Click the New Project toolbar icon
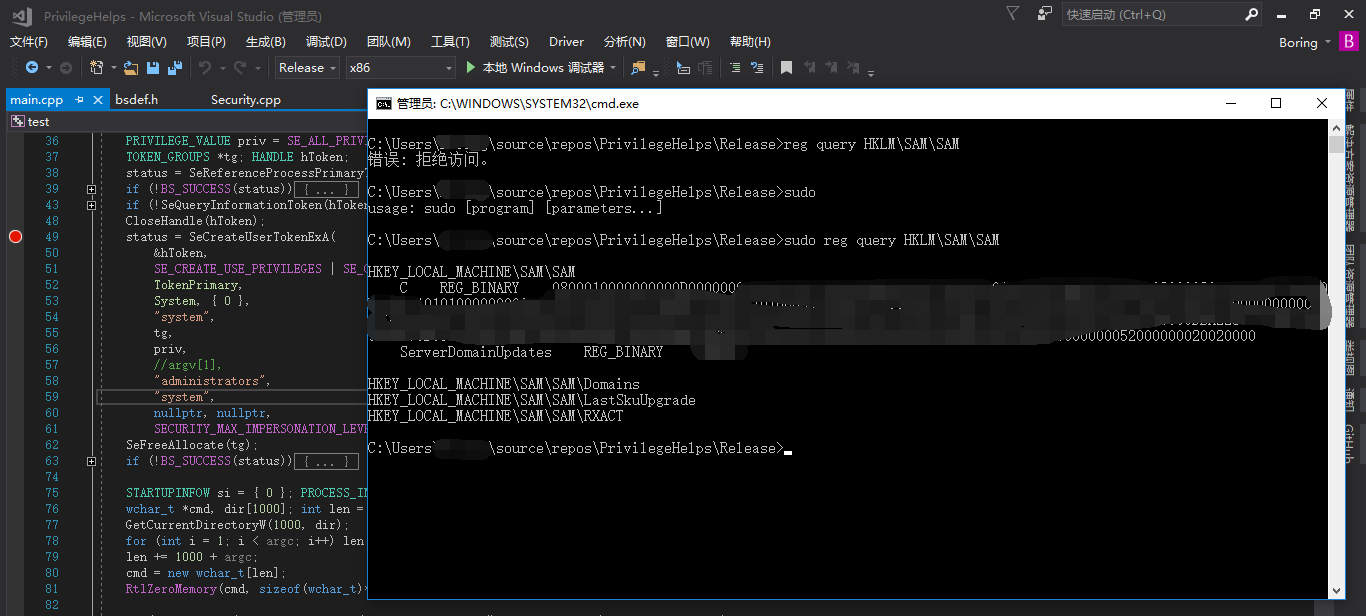This screenshot has width=1366, height=616. tap(97, 68)
